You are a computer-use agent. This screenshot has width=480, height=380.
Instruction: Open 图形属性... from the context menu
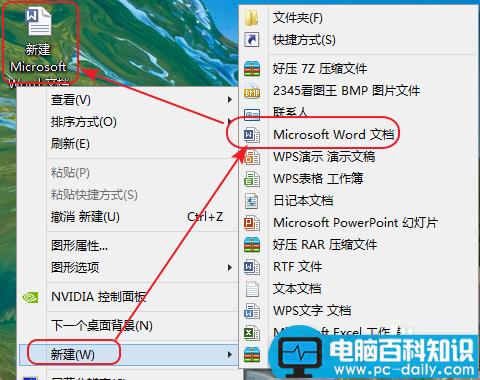(79, 246)
